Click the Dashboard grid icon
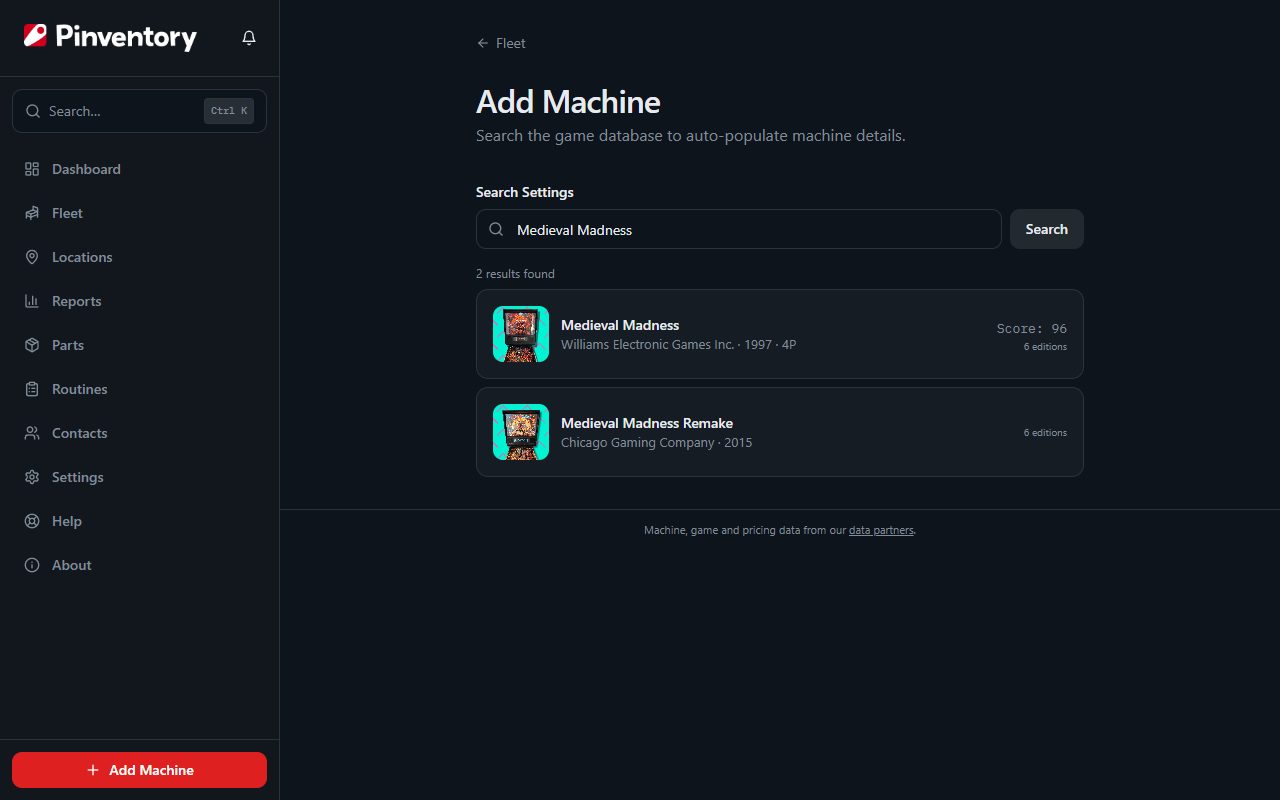The height and width of the screenshot is (800, 1280). click(32, 169)
